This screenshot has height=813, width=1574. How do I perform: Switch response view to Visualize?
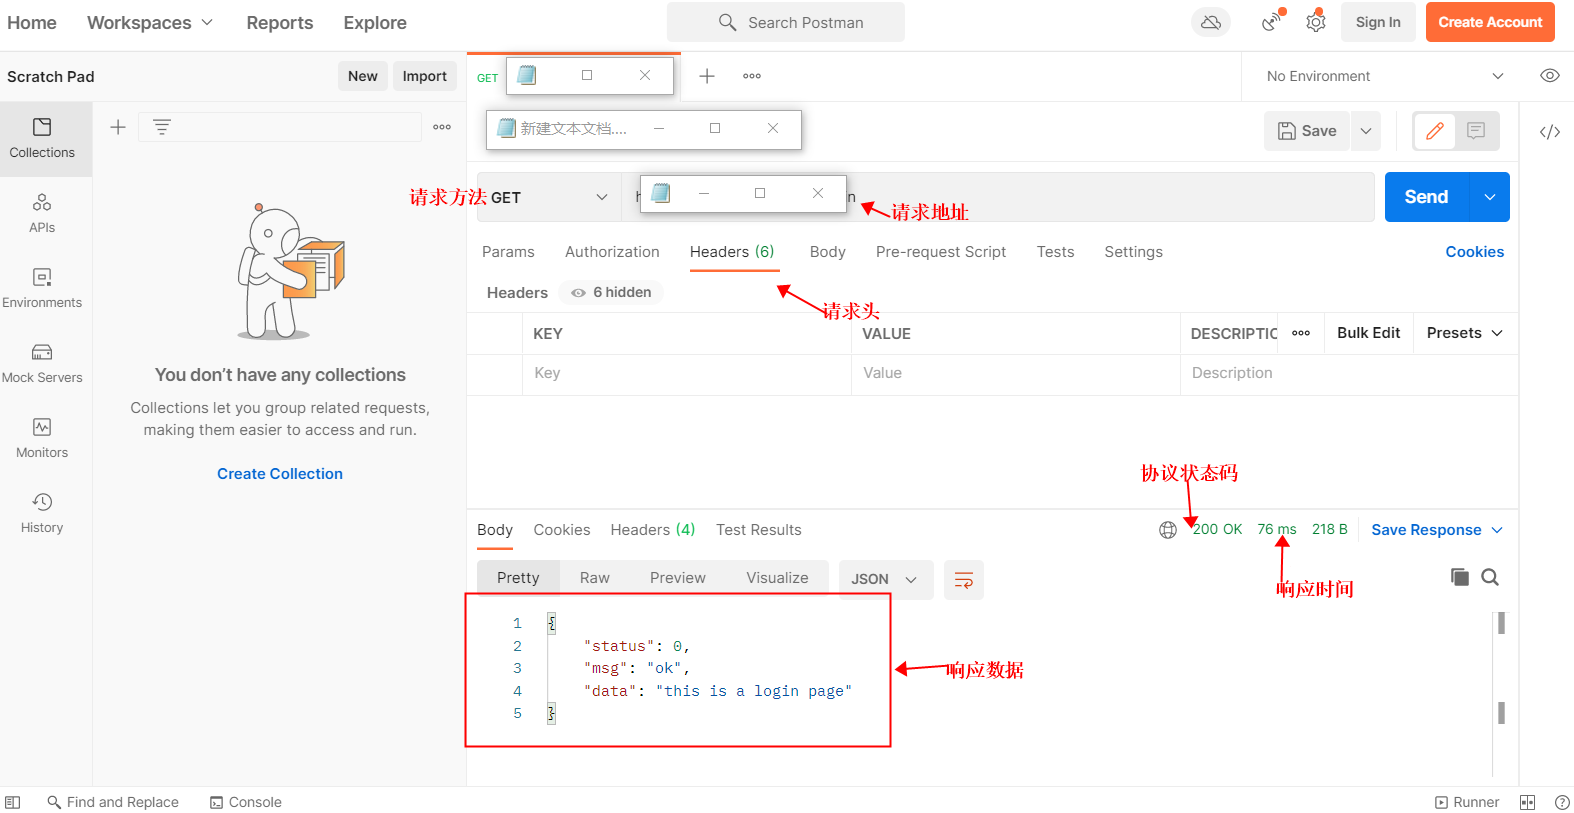(x=777, y=578)
